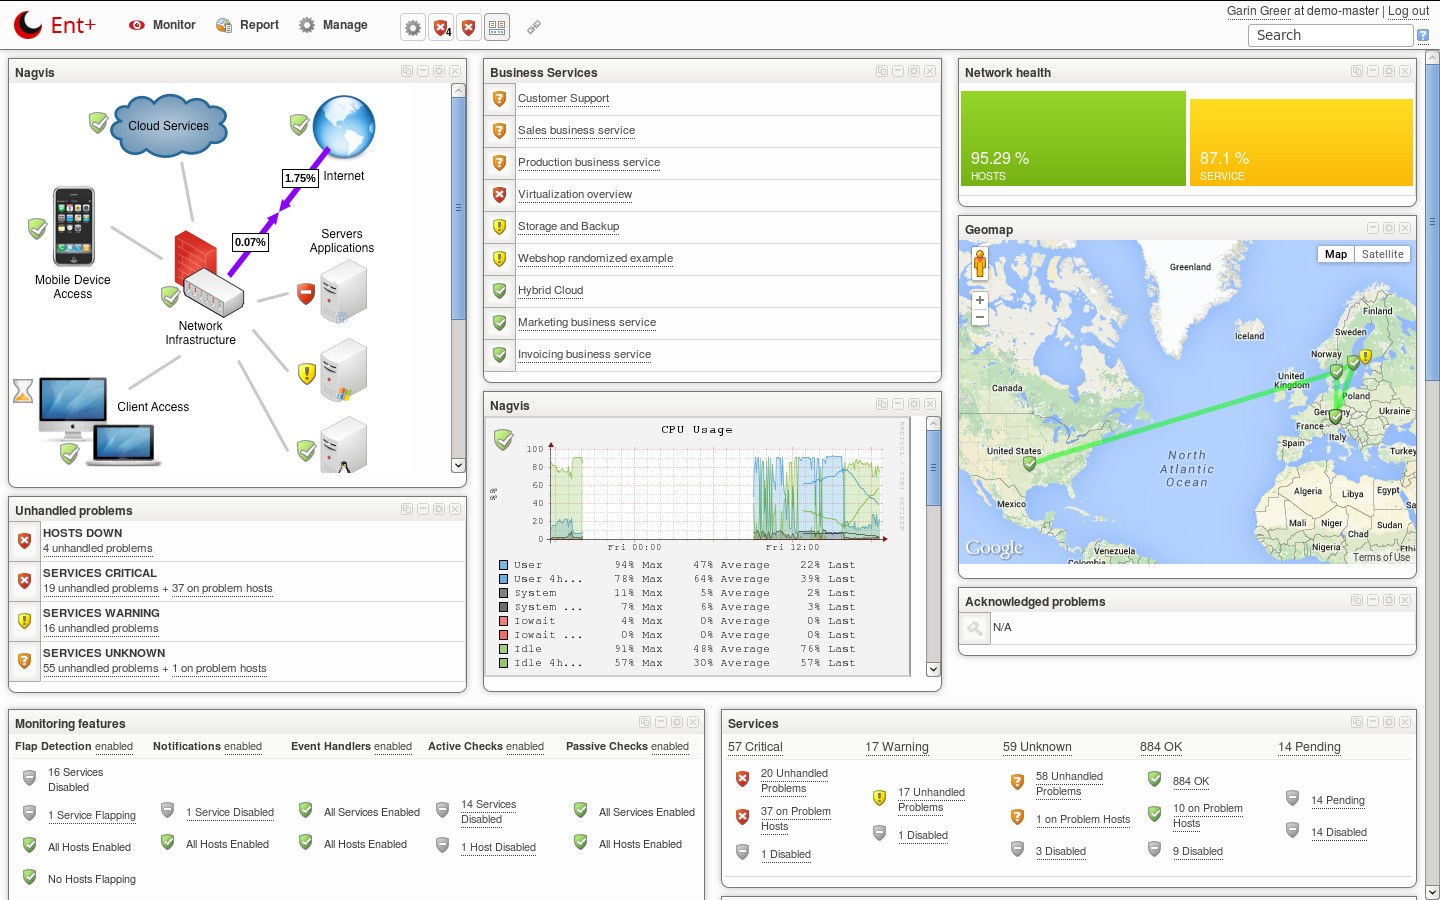1440x900 pixels.
Task: Click the help icon beside the Search box
Action: click(1423, 35)
